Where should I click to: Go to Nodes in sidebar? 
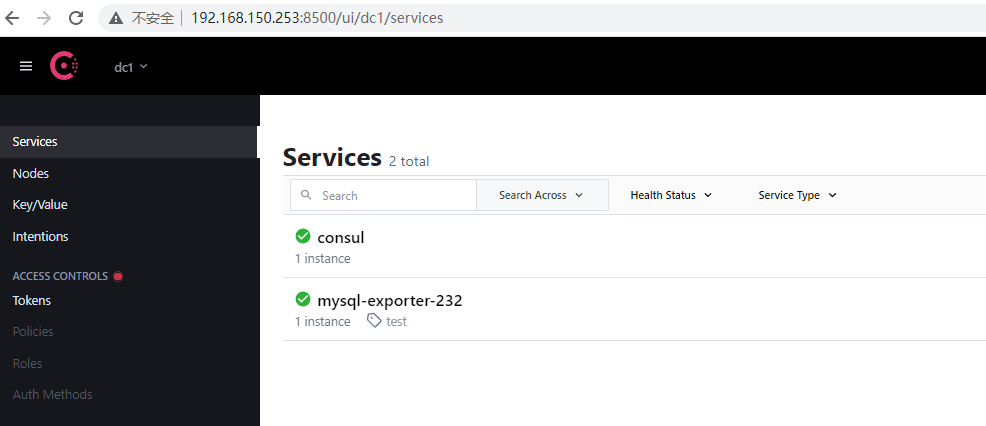(x=31, y=173)
